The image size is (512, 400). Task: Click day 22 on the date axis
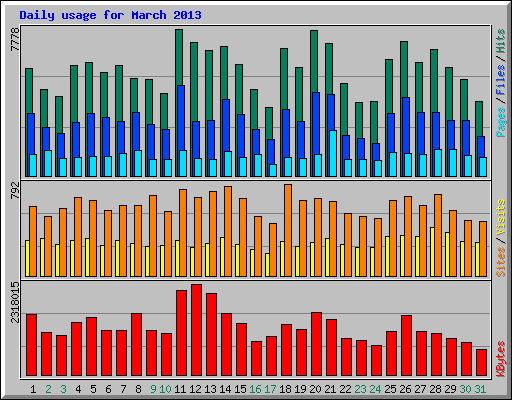(x=345, y=389)
